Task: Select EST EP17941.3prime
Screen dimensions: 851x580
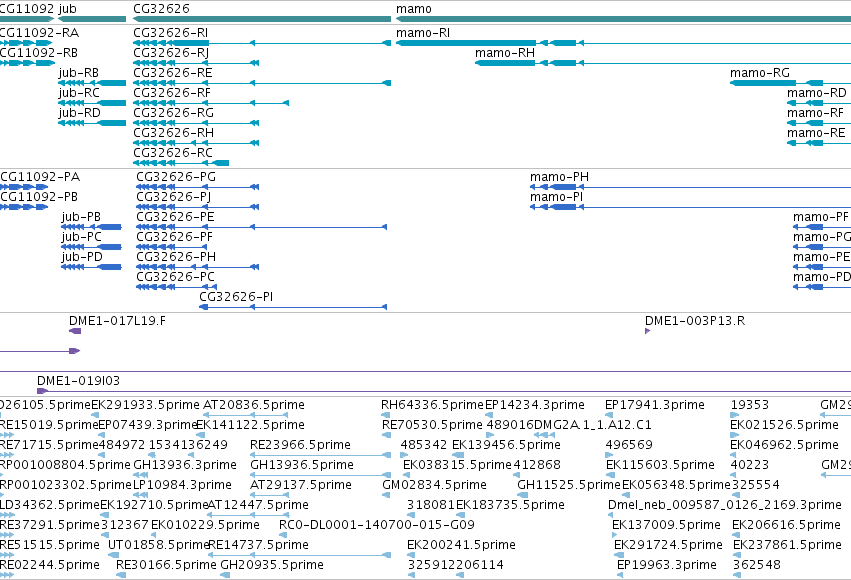Action: pos(655,405)
